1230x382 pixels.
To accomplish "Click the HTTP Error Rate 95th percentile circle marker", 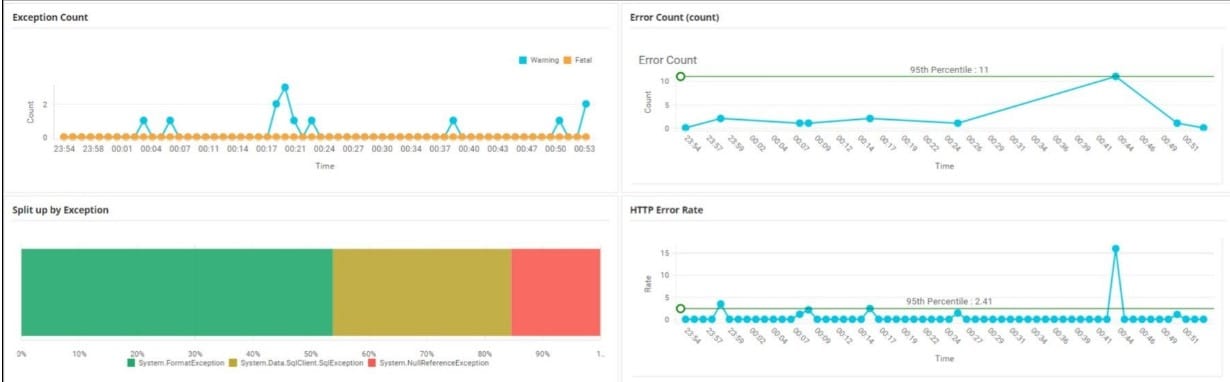I will coord(680,309).
